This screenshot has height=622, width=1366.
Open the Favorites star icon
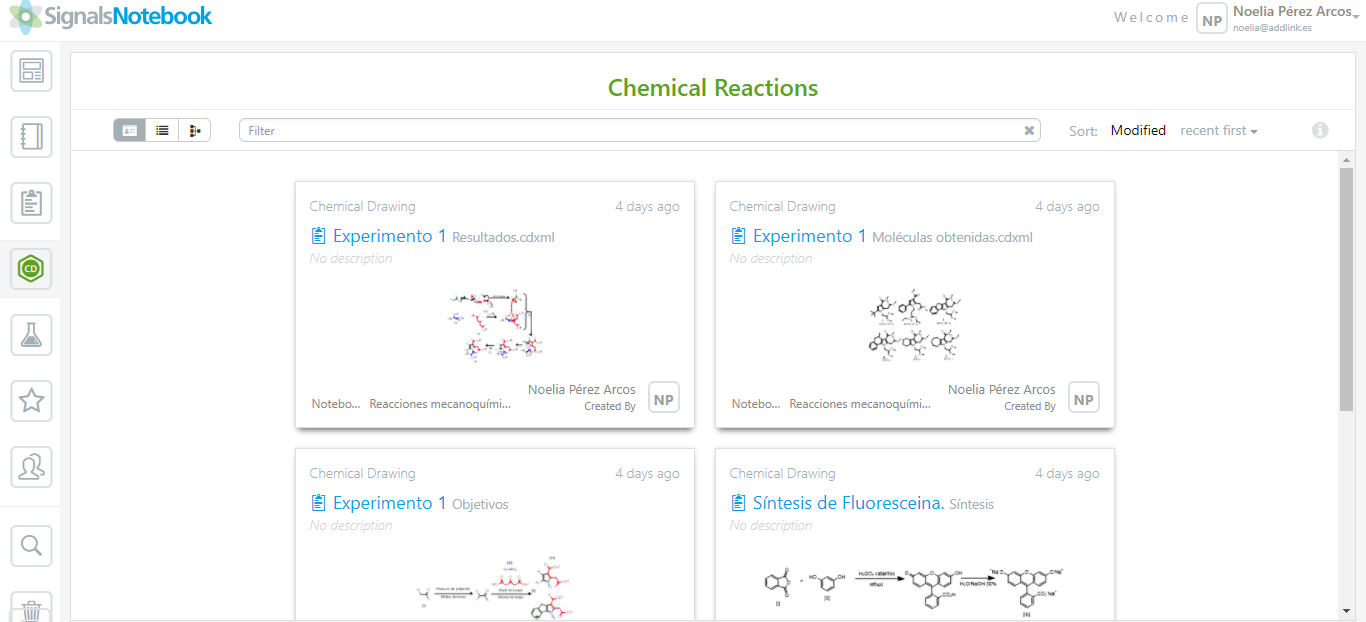click(31, 401)
